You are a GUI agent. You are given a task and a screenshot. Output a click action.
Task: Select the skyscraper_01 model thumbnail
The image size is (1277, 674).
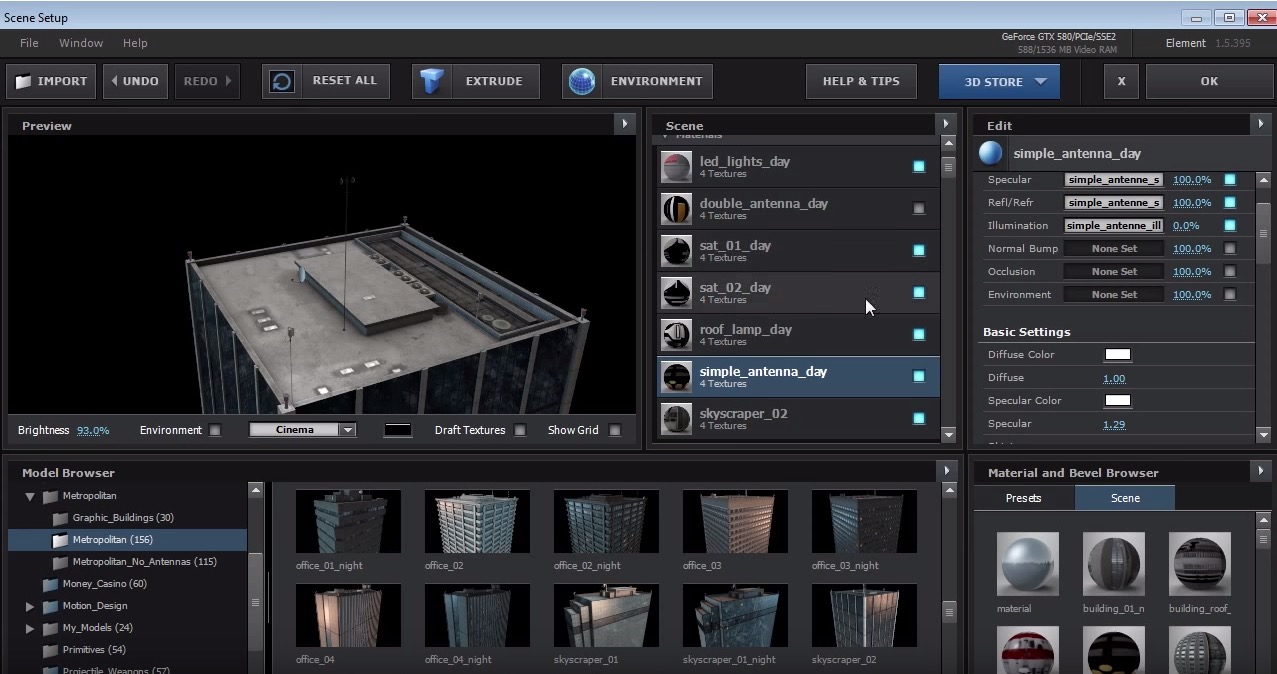(x=605, y=615)
